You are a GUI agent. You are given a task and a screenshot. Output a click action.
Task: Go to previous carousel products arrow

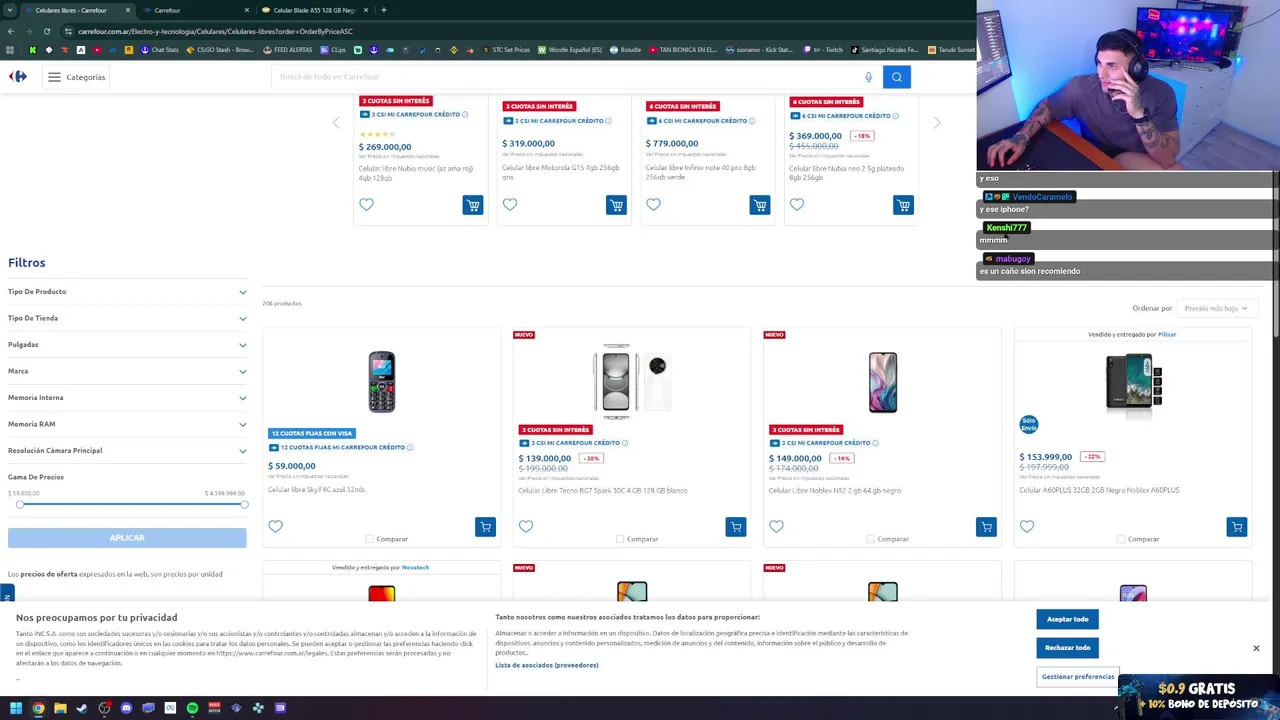pyautogui.click(x=336, y=122)
